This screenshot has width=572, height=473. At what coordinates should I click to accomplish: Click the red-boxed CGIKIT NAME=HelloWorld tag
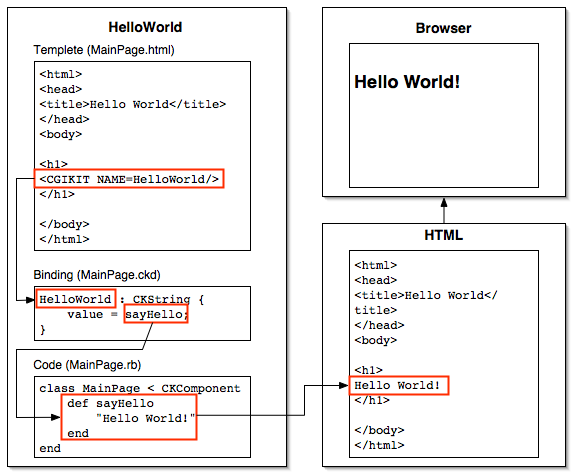click(x=129, y=179)
